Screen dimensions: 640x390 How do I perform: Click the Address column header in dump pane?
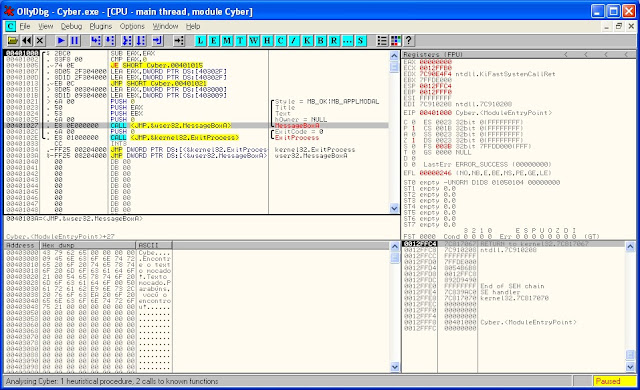(22, 245)
